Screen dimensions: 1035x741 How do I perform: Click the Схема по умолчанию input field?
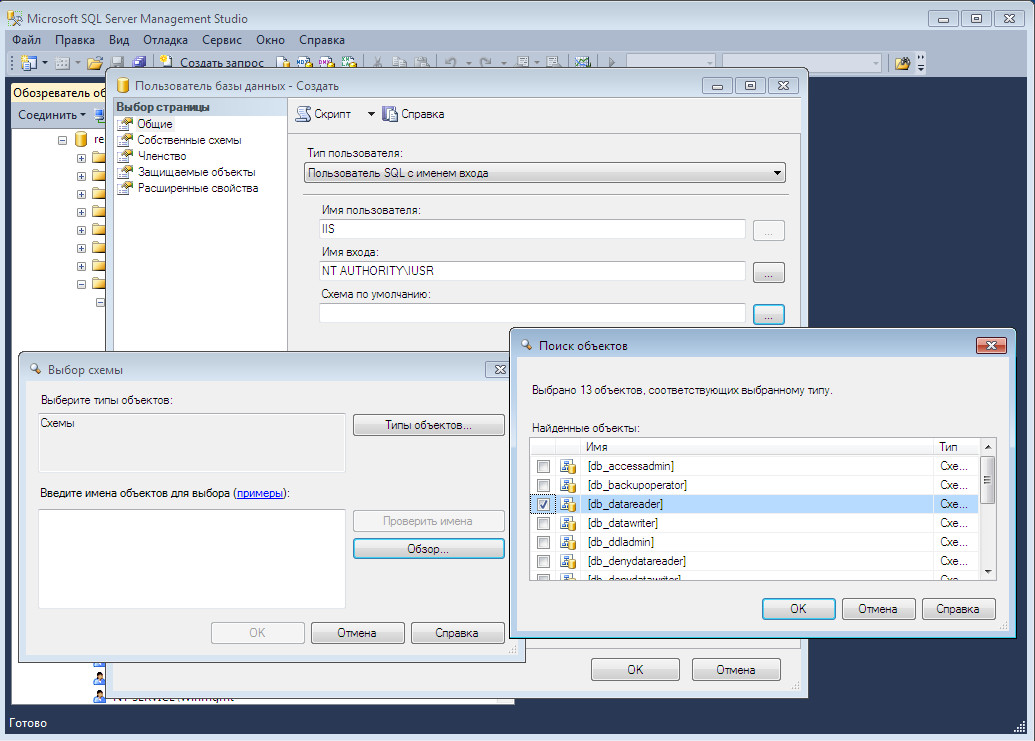coord(532,313)
